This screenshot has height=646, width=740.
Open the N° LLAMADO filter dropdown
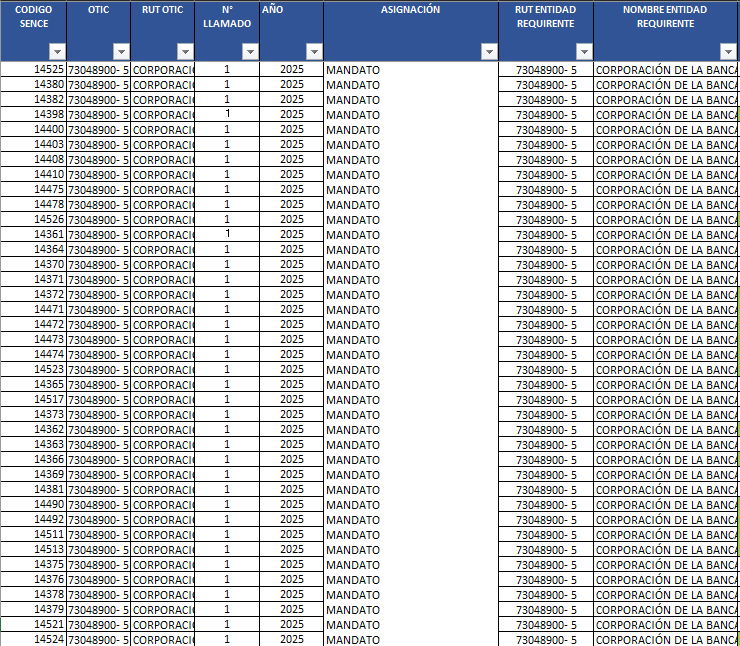[x=250, y=51]
